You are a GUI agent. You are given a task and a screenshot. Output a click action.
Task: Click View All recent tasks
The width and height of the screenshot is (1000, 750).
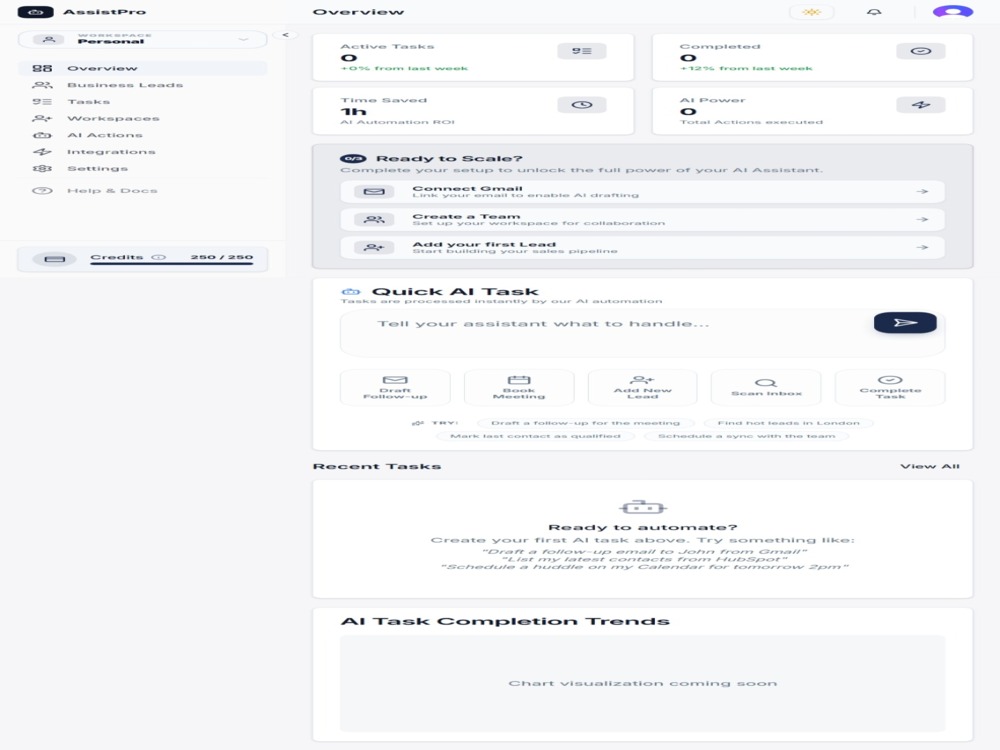(x=930, y=466)
